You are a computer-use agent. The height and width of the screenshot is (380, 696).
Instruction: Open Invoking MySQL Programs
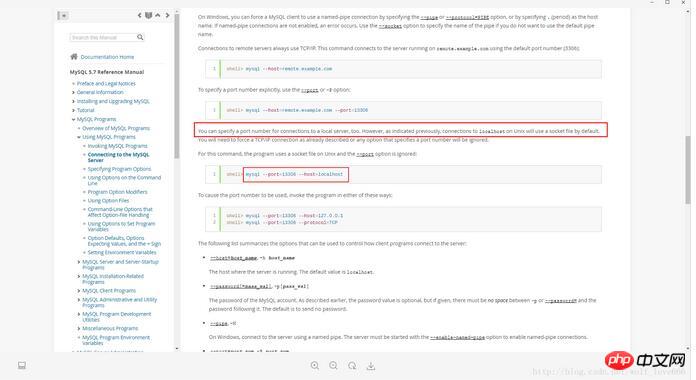coord(117,146)
